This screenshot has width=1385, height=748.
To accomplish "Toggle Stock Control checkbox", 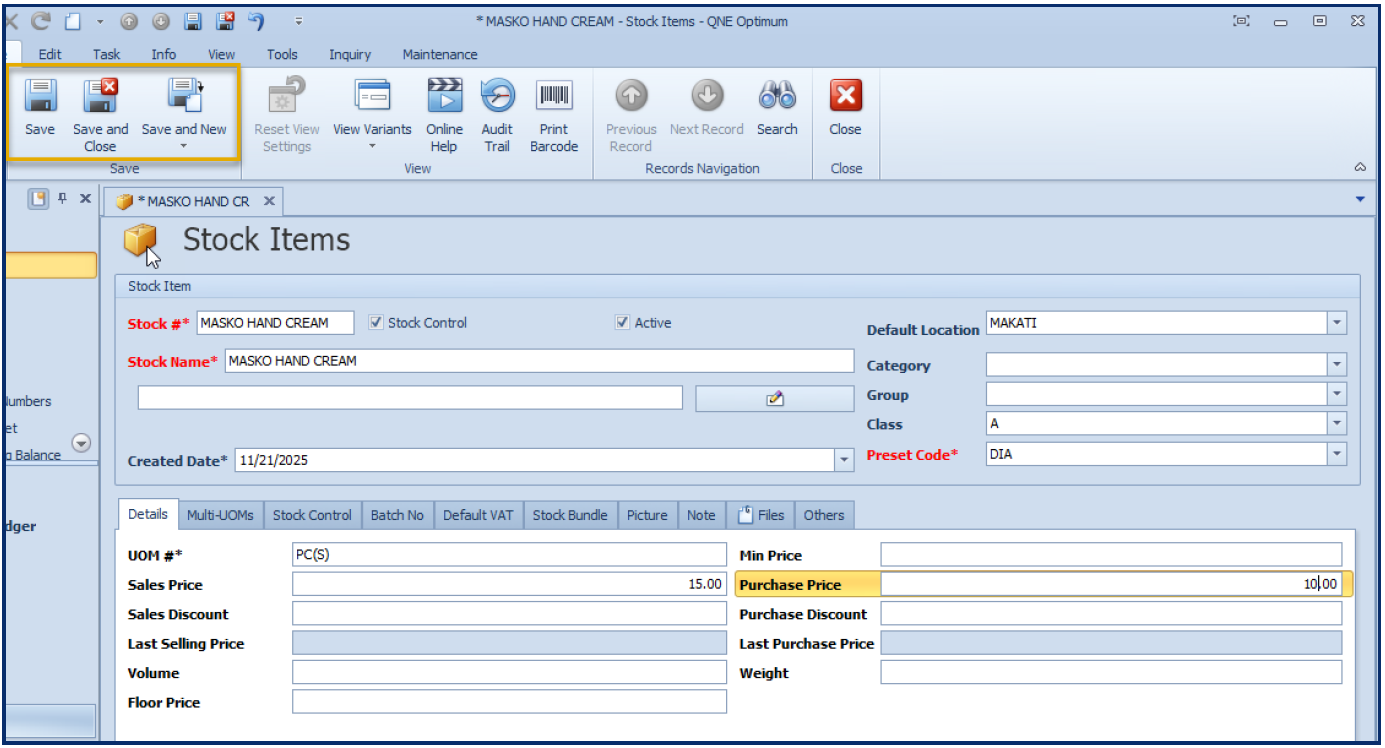I will pyautogui.click(x=376, y=323).
